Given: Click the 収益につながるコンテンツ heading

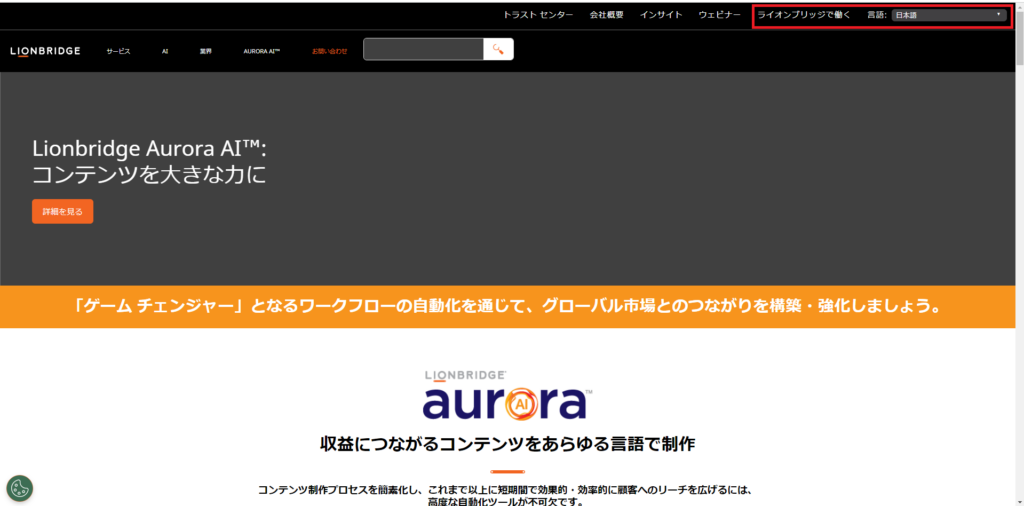Looking at the screenshot, I should click(x=507, y=445).
